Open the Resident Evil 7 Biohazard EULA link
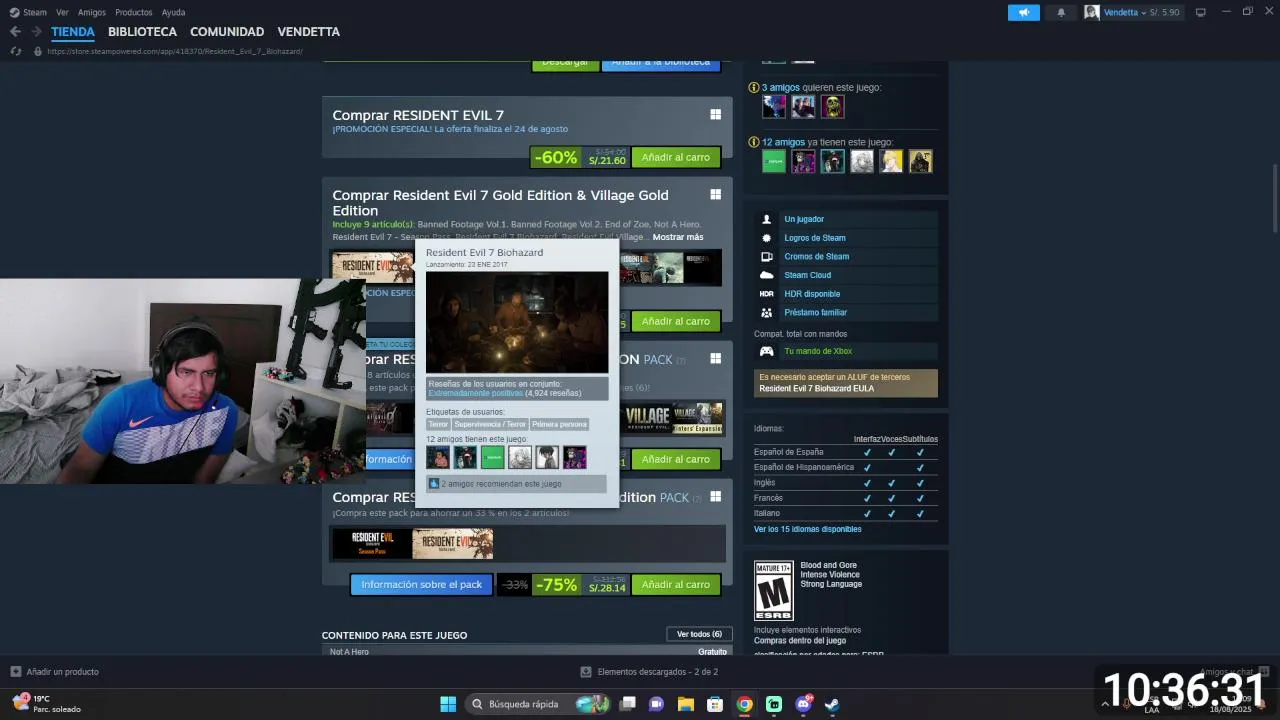1280x720 pixels. [816, 388]
